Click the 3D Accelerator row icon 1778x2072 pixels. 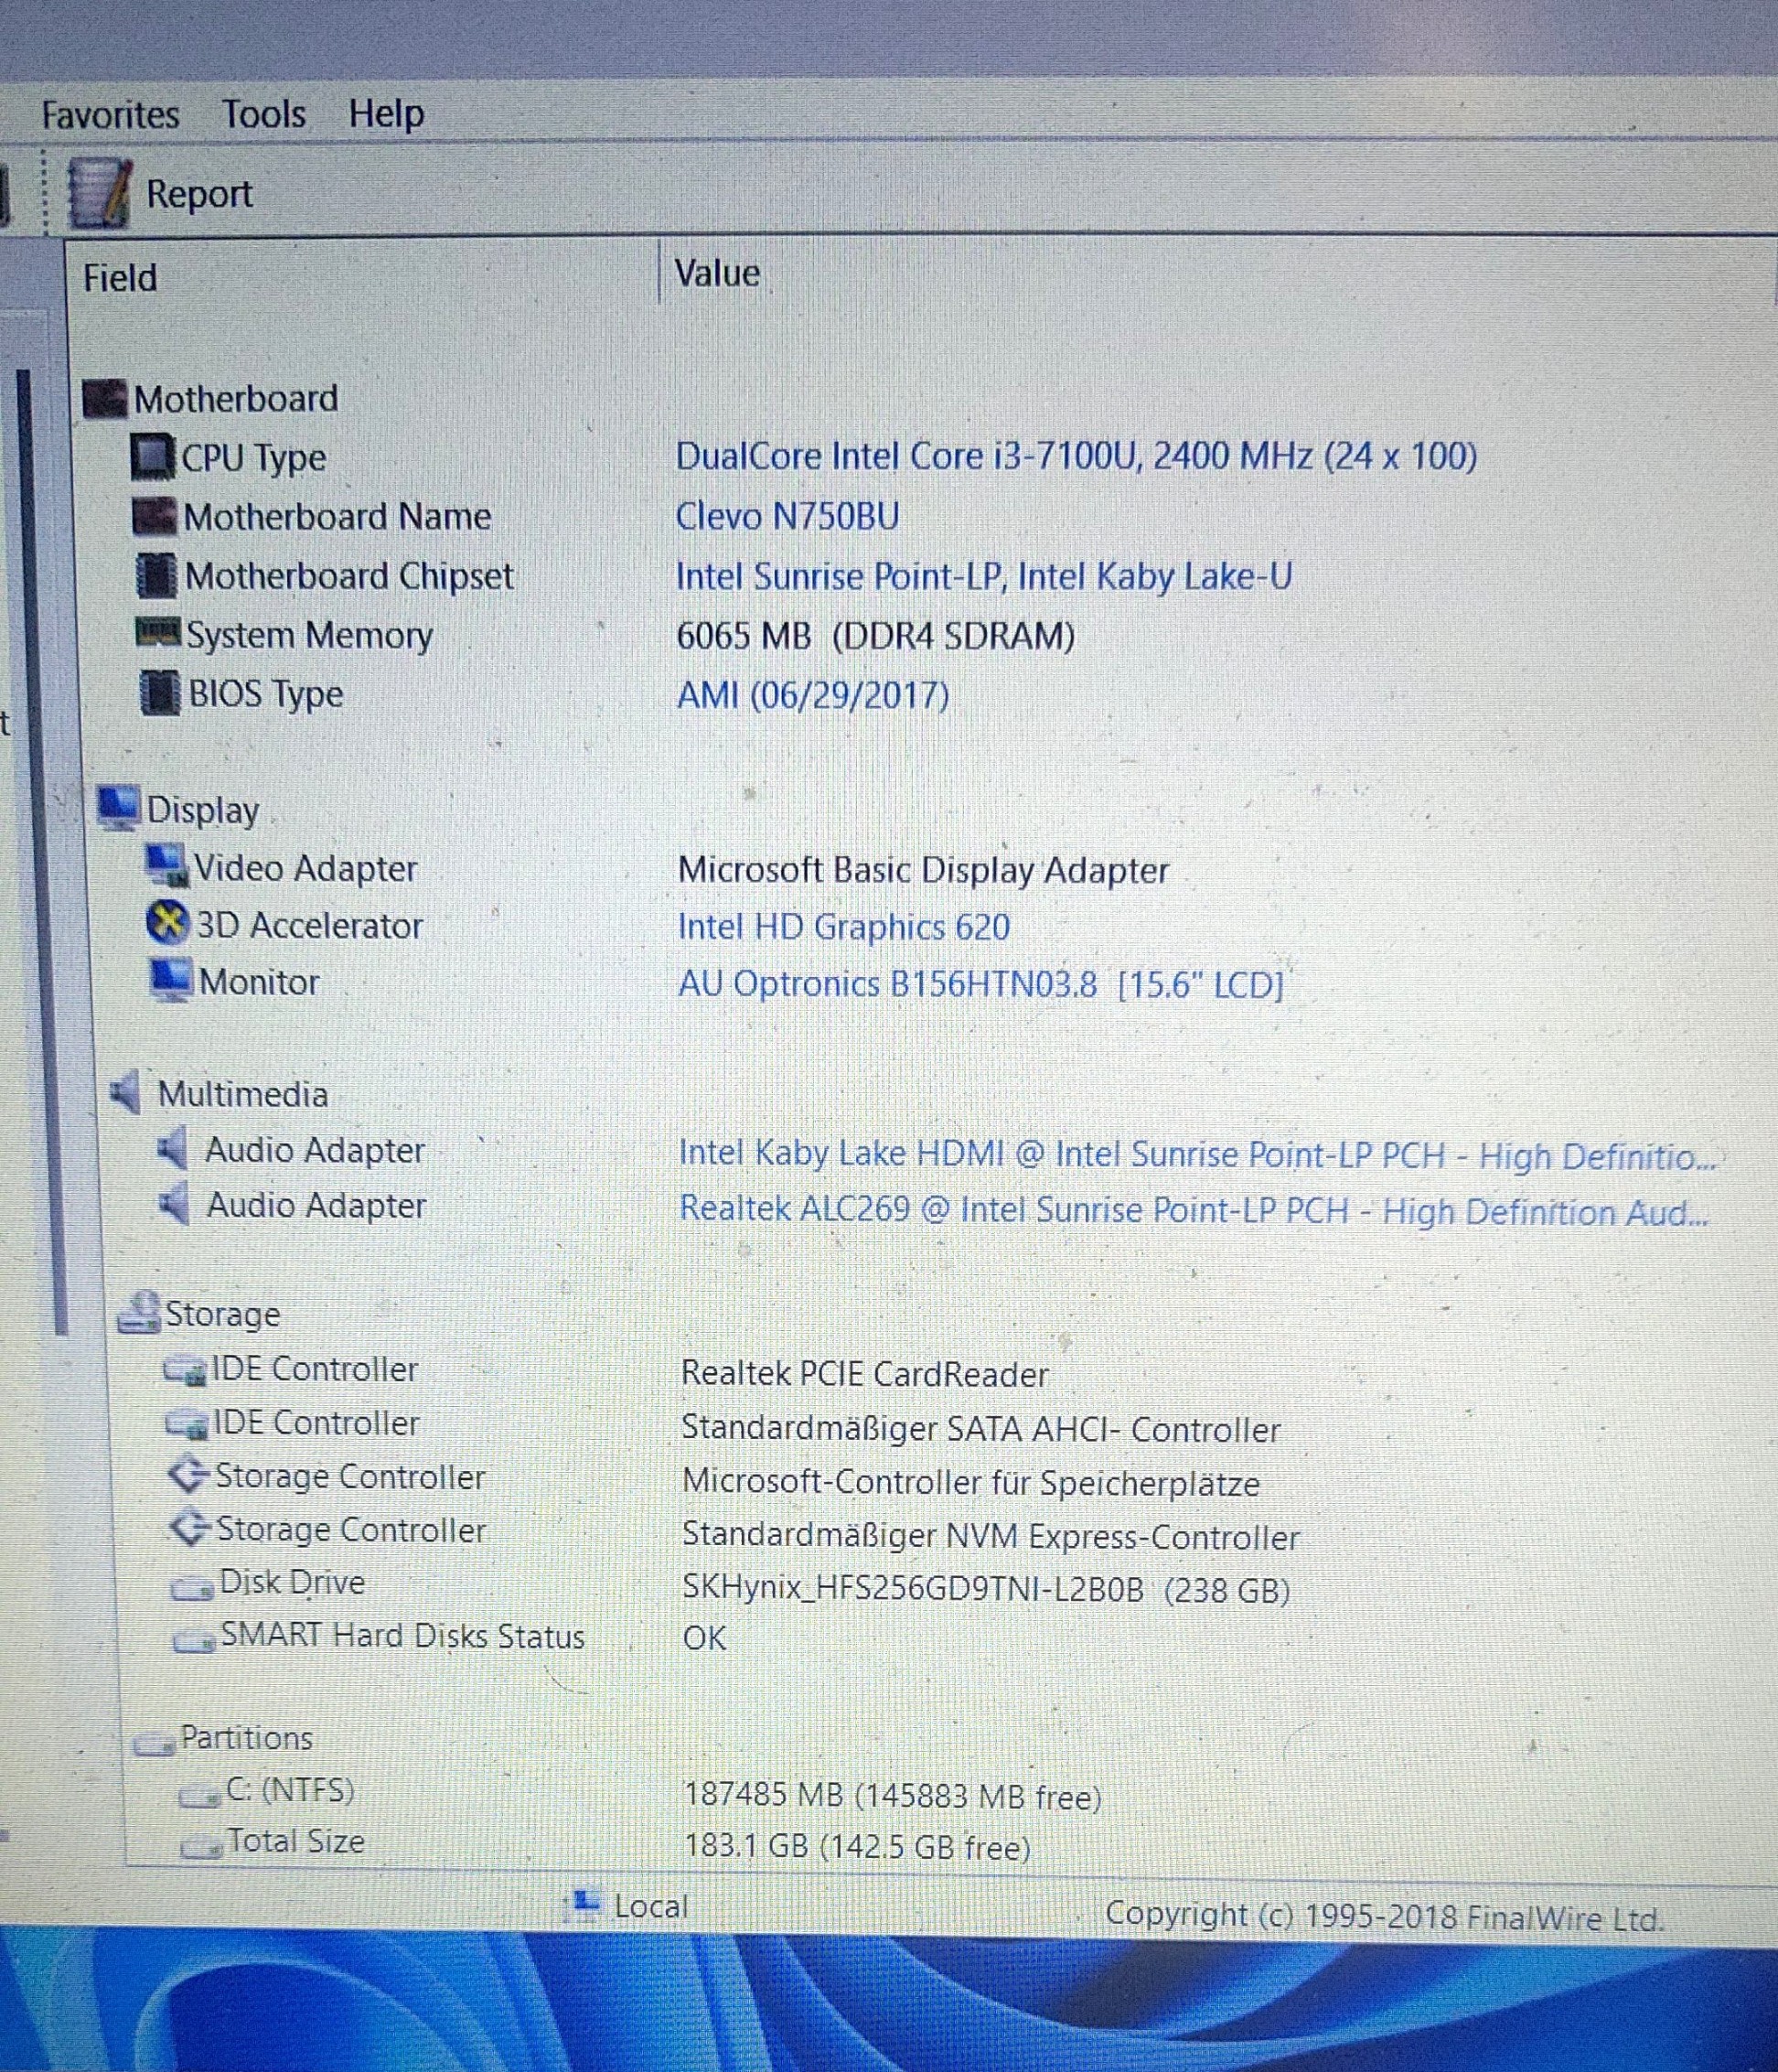click(x=167, y=924)
